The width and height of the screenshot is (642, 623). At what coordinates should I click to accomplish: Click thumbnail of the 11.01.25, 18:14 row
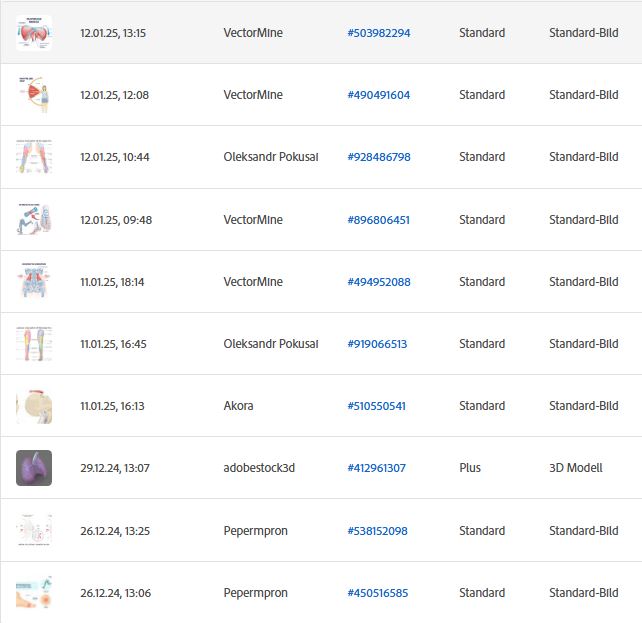coord(34,282)
